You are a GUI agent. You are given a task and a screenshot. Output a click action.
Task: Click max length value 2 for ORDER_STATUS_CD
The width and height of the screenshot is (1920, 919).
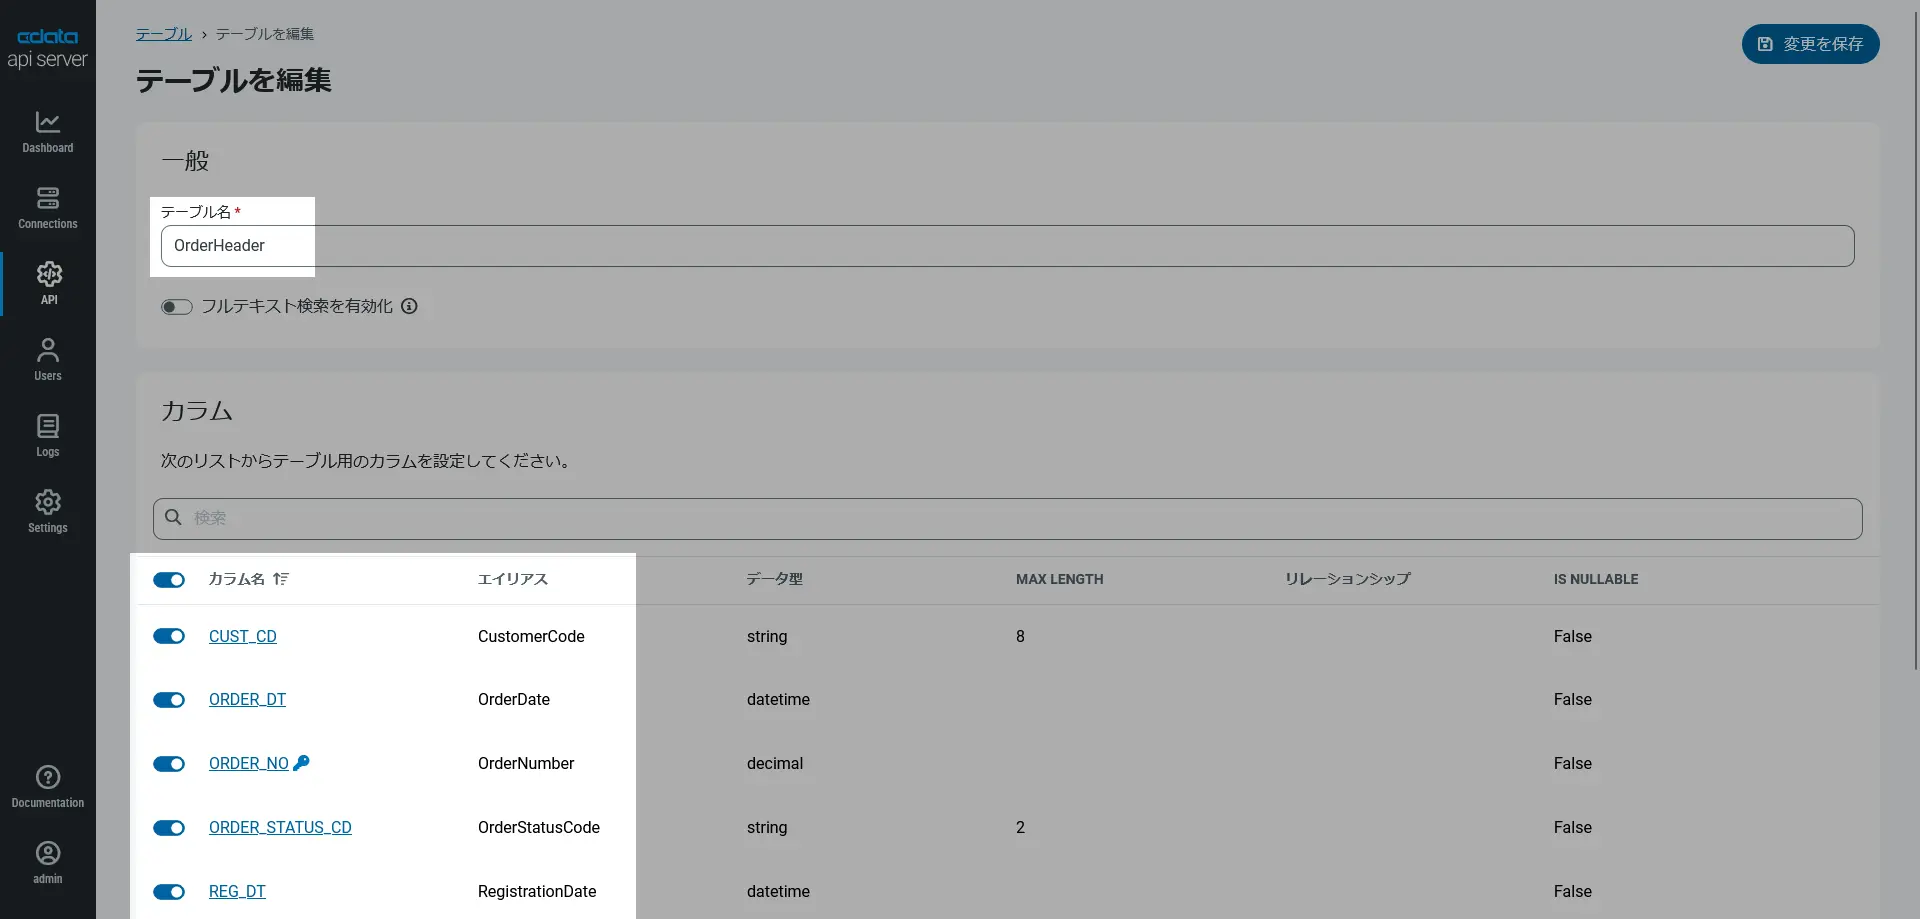pyautogui.click(x=1020, y=827)
